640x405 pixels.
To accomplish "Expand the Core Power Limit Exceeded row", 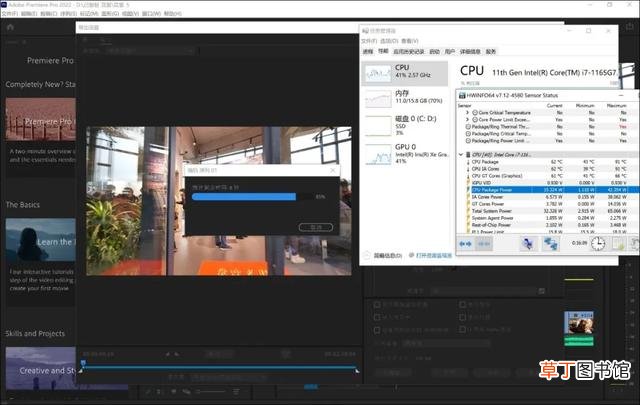I will tap(467, 120).
